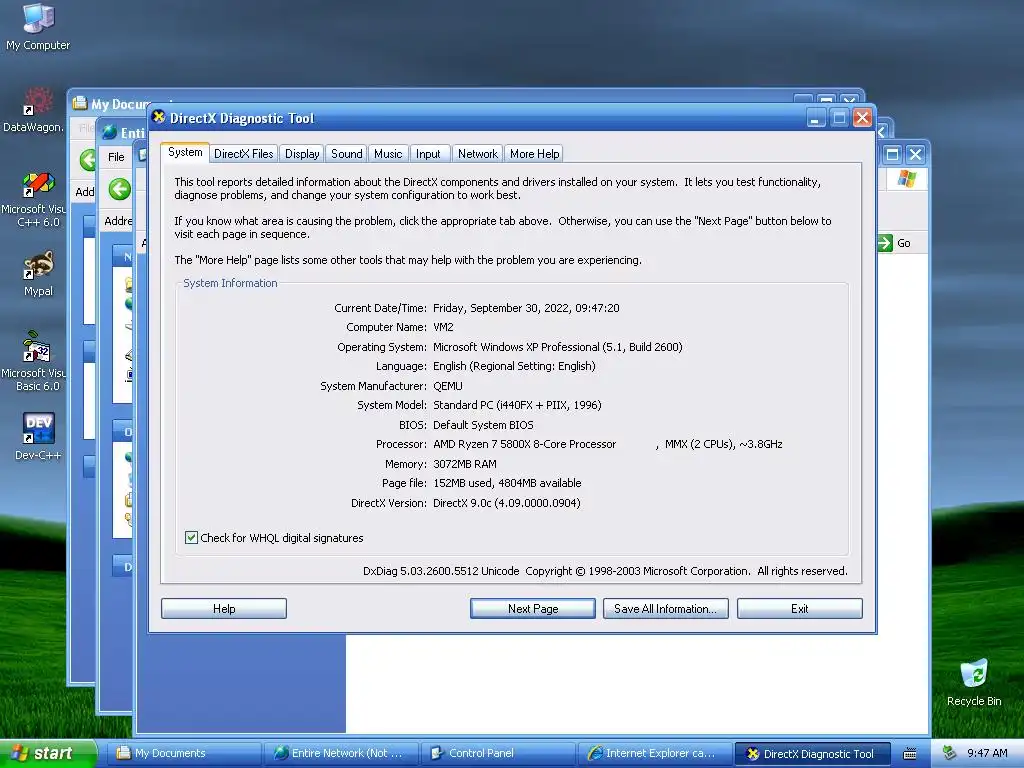Viewport: 1024px width, 768px height.
Task: Switch to Internet Explorer taskbar button
Action: pyautogui.click(x=655, y=753)
